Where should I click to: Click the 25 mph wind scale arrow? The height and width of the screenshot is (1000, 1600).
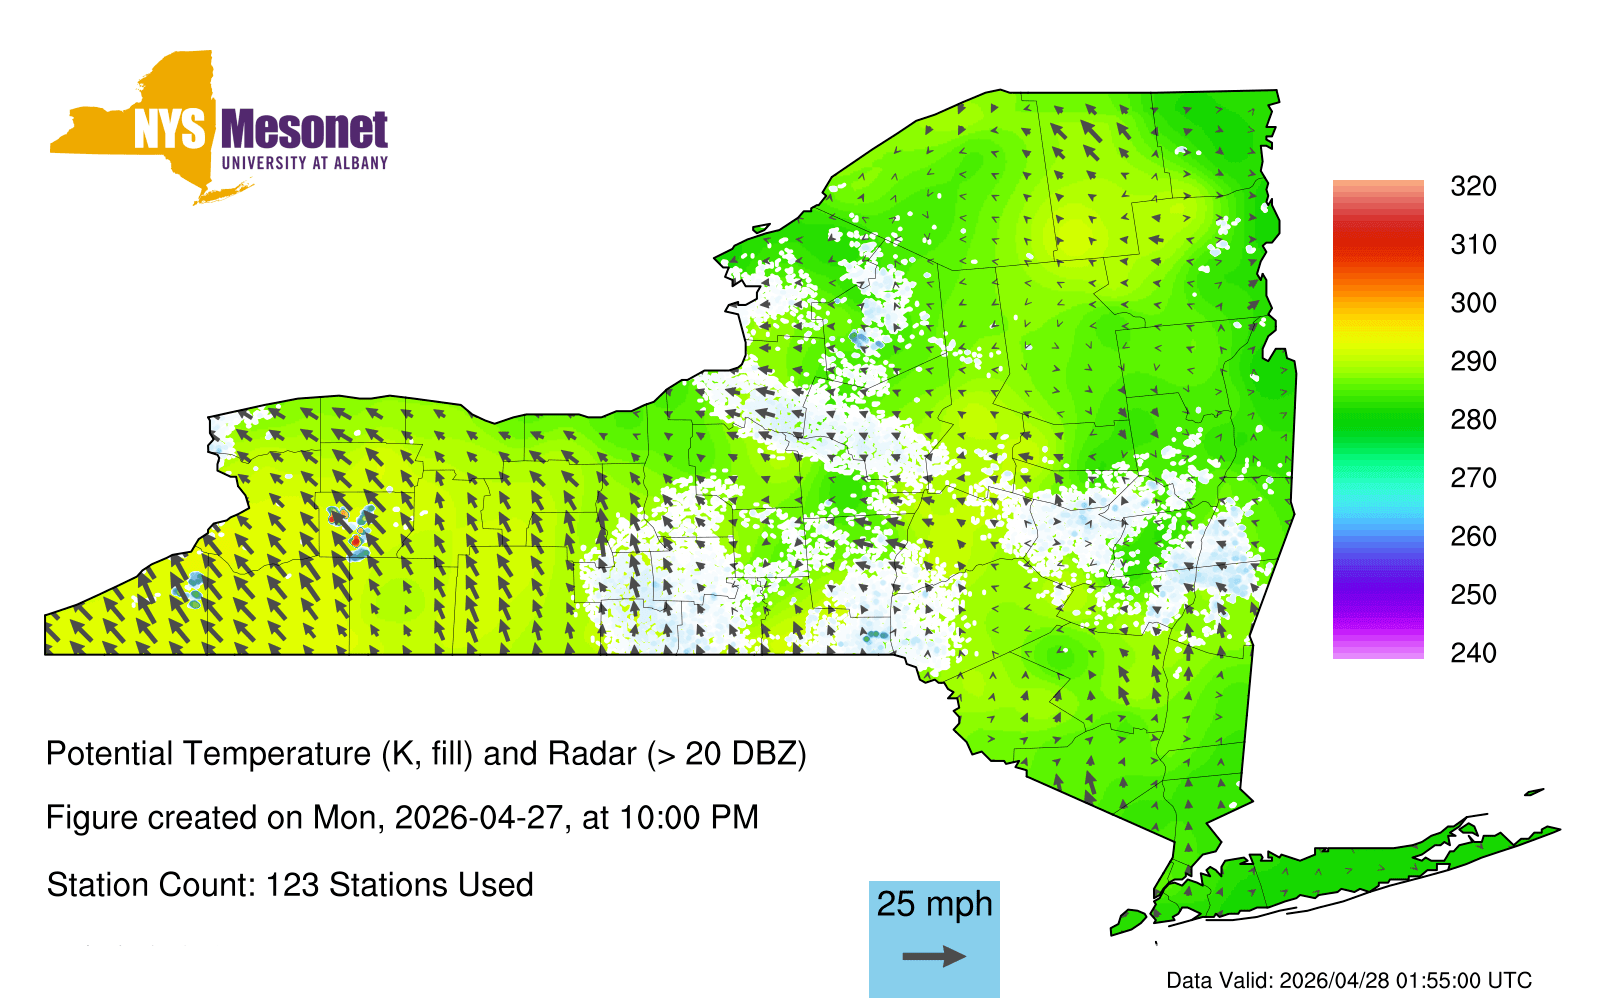click(934, 957)
